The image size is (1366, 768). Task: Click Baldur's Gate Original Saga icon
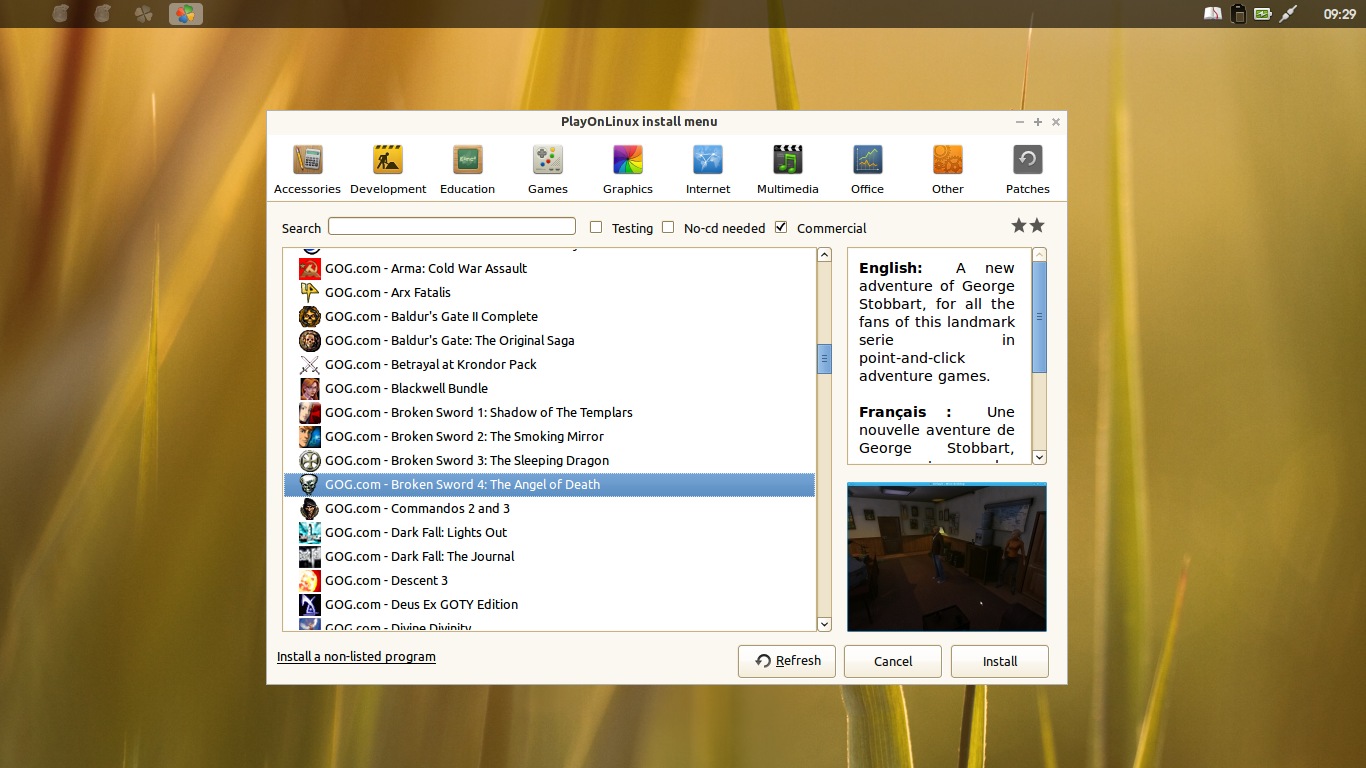(x=310, y=340)
